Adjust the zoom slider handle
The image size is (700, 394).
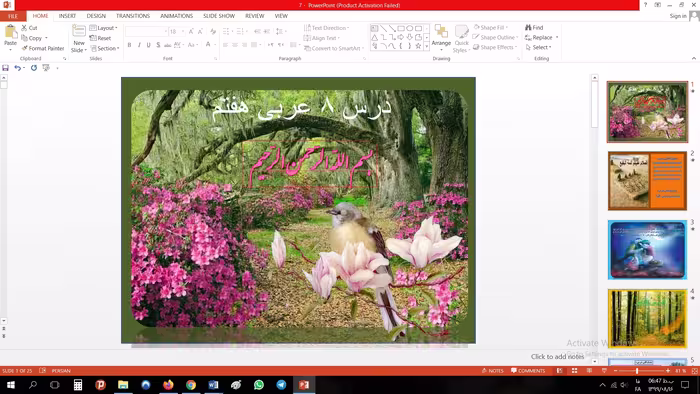pos(637,371)
